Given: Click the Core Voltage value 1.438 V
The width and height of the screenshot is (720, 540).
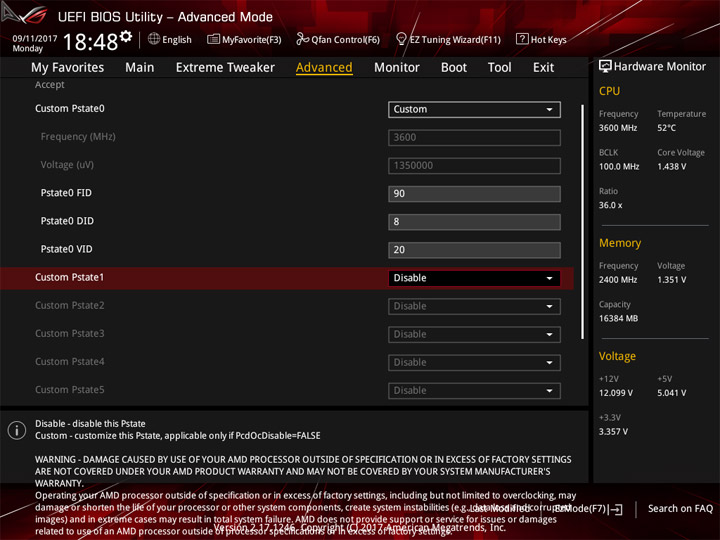Looking at the screenshot, I should [671, 166].
